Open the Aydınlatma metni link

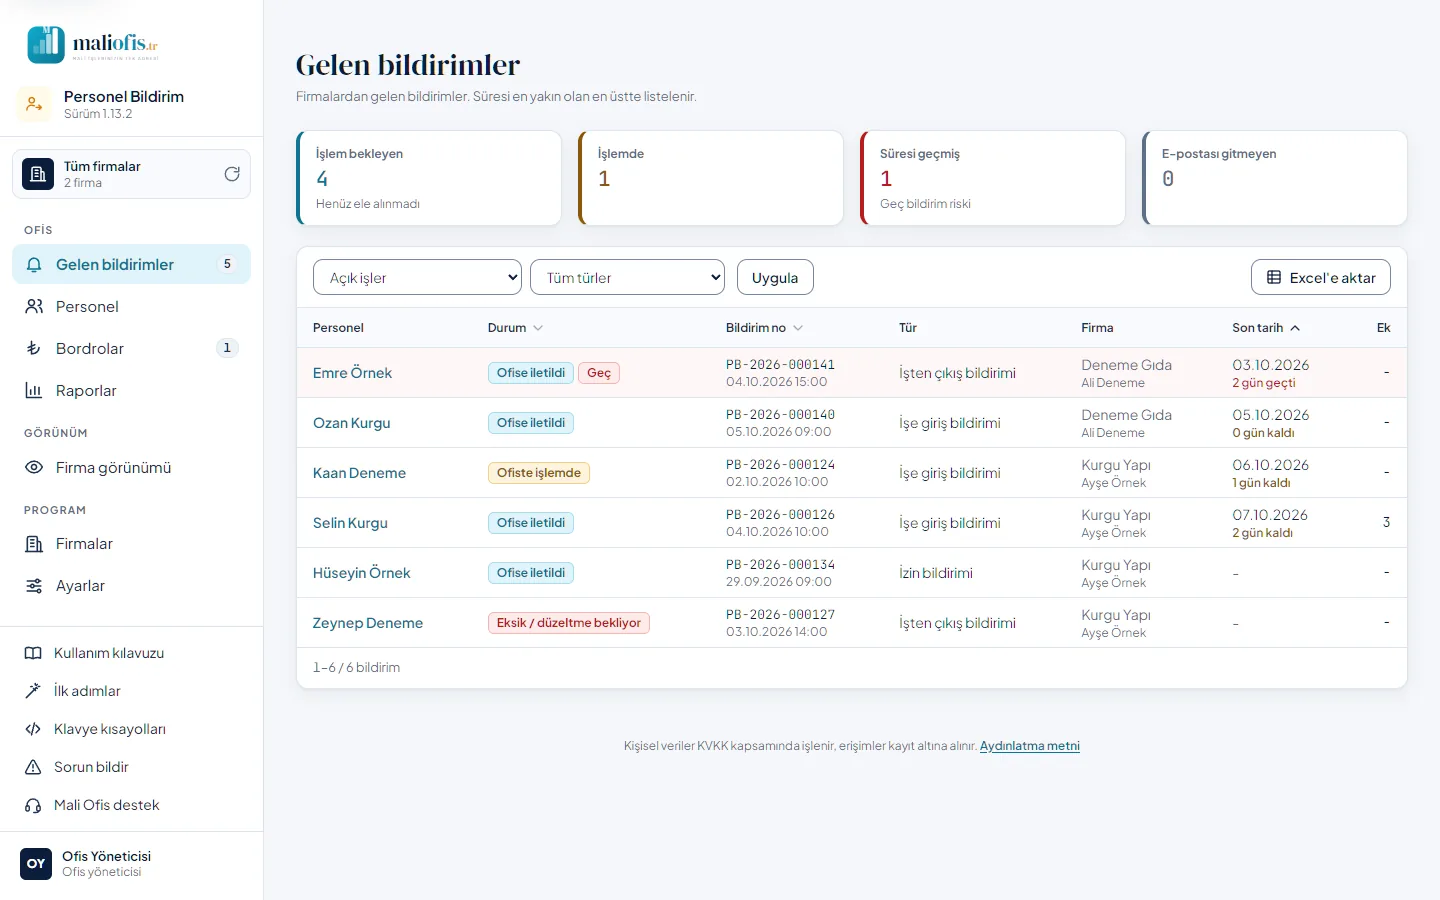coord(1030,746)
